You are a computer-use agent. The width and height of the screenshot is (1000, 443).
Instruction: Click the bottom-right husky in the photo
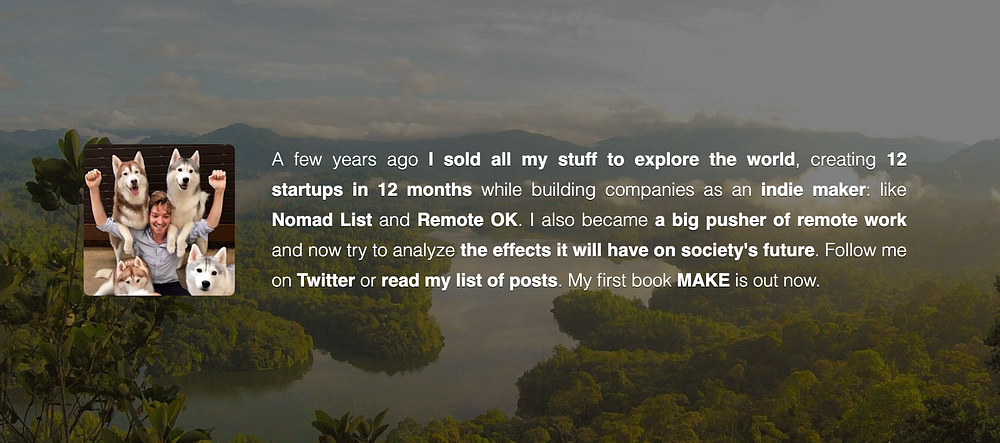point(207,270)
